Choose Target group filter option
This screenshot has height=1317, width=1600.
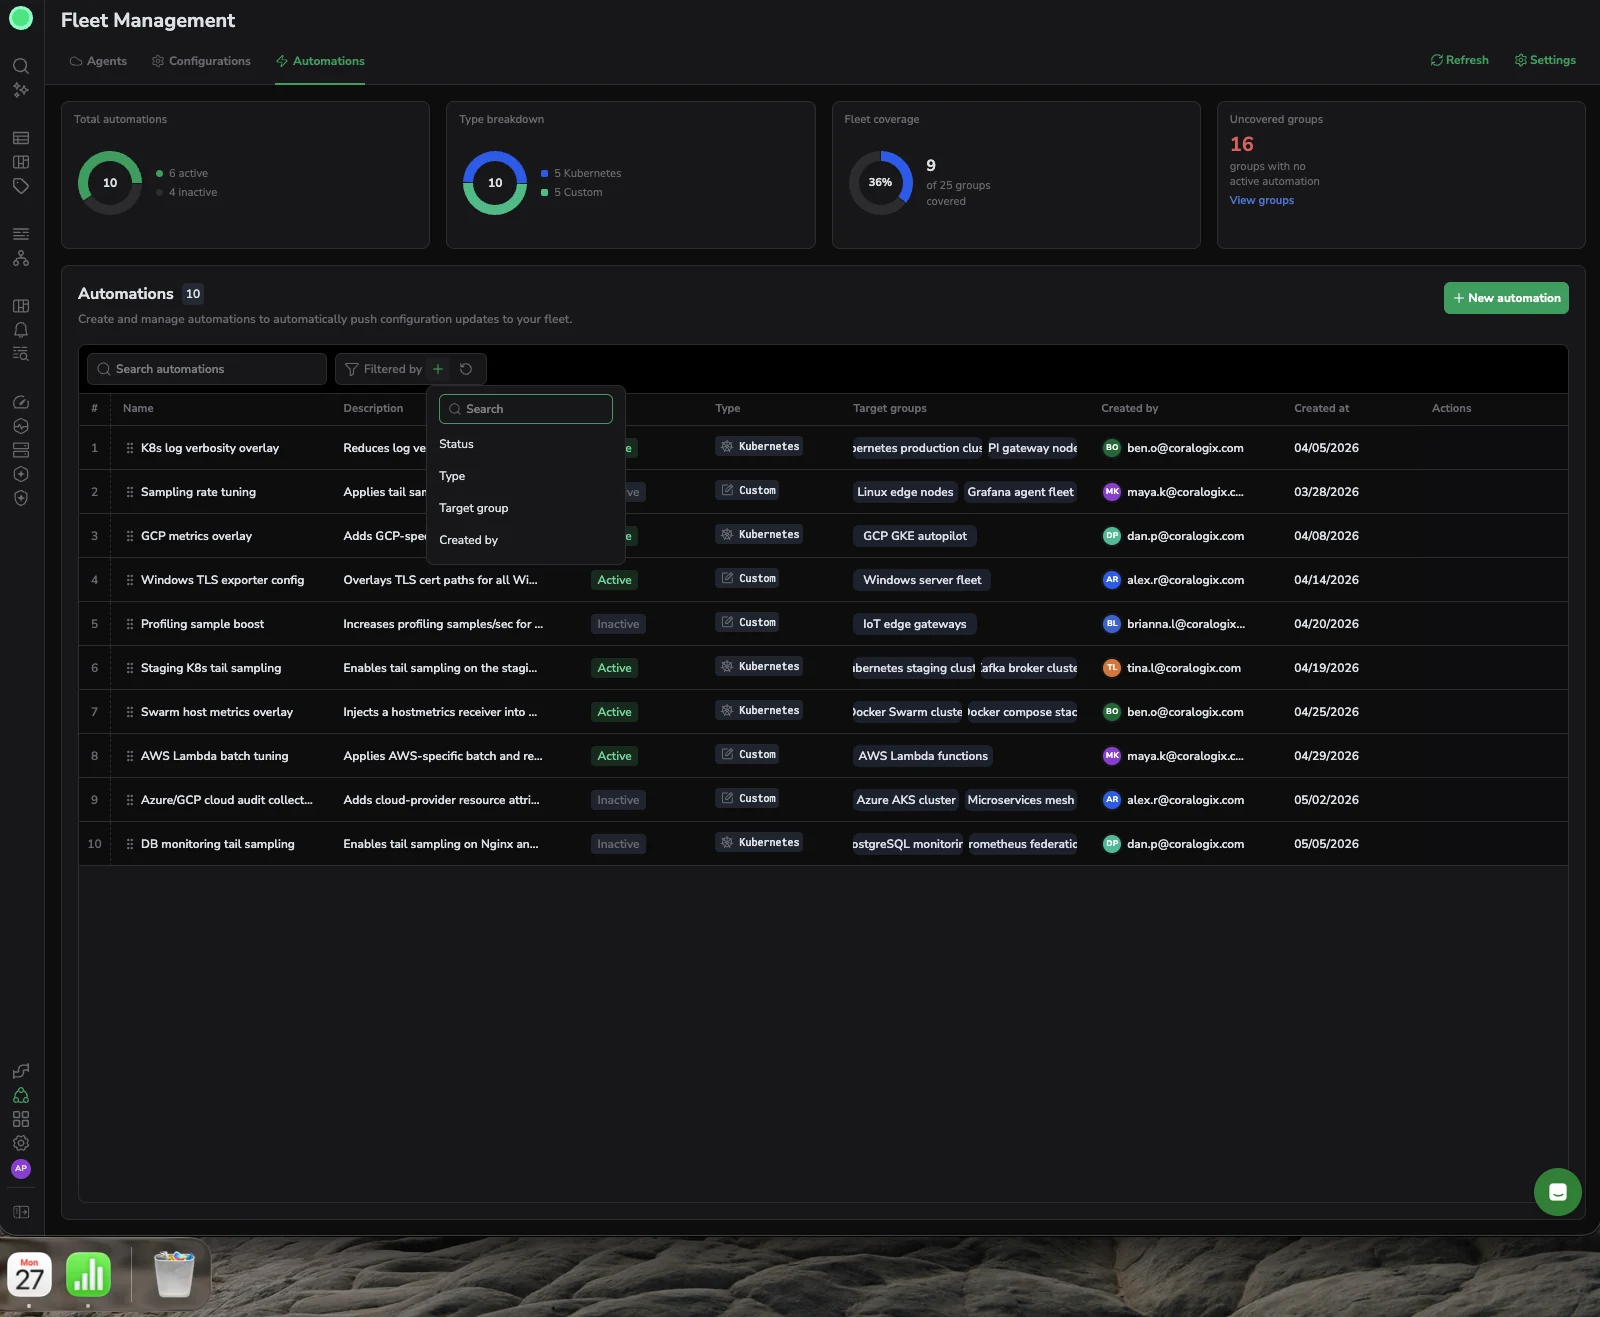[526, 508]
